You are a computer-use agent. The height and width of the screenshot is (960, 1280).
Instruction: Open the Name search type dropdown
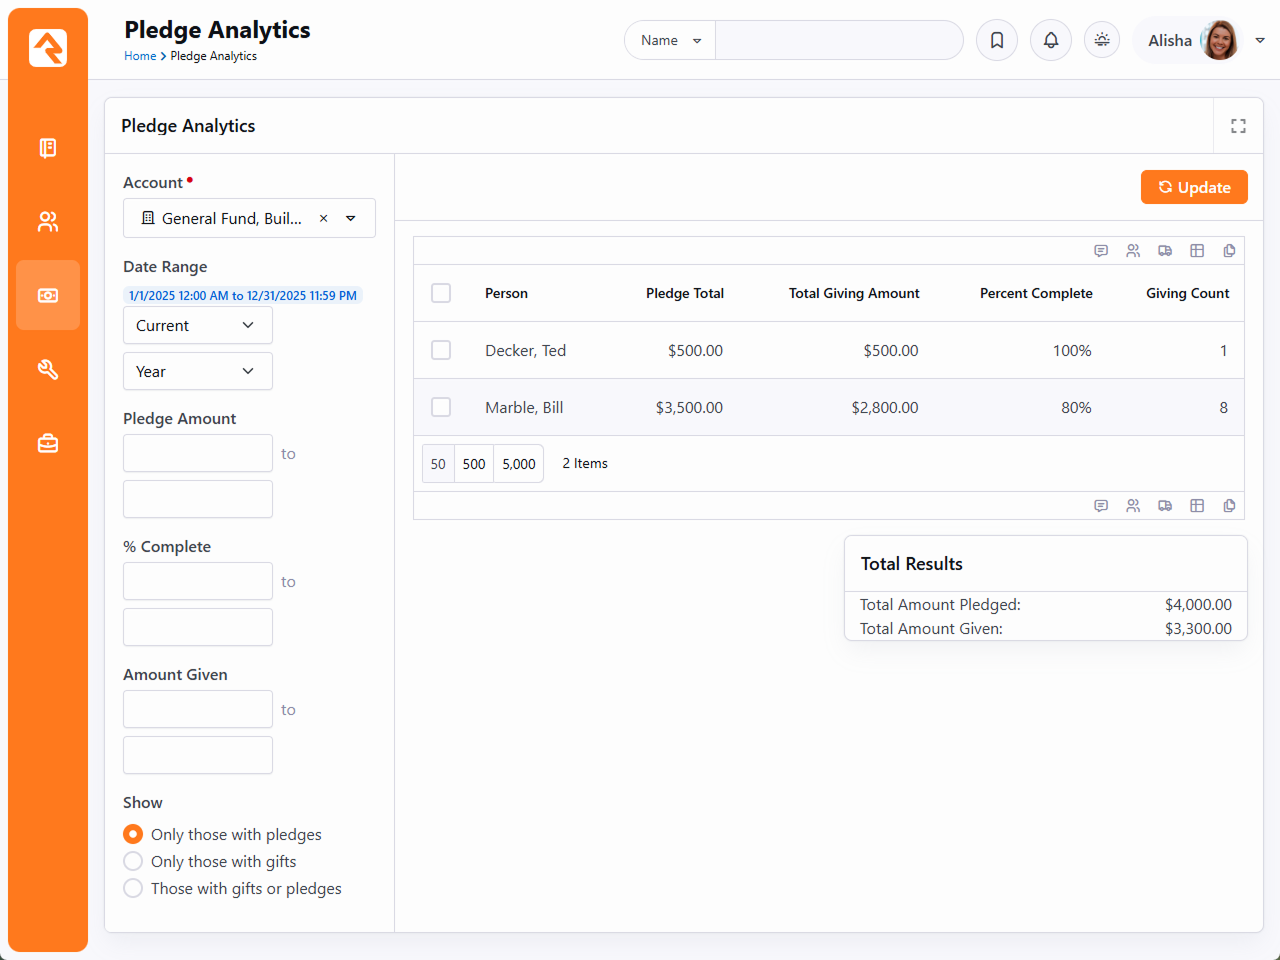tap(670, 40)
